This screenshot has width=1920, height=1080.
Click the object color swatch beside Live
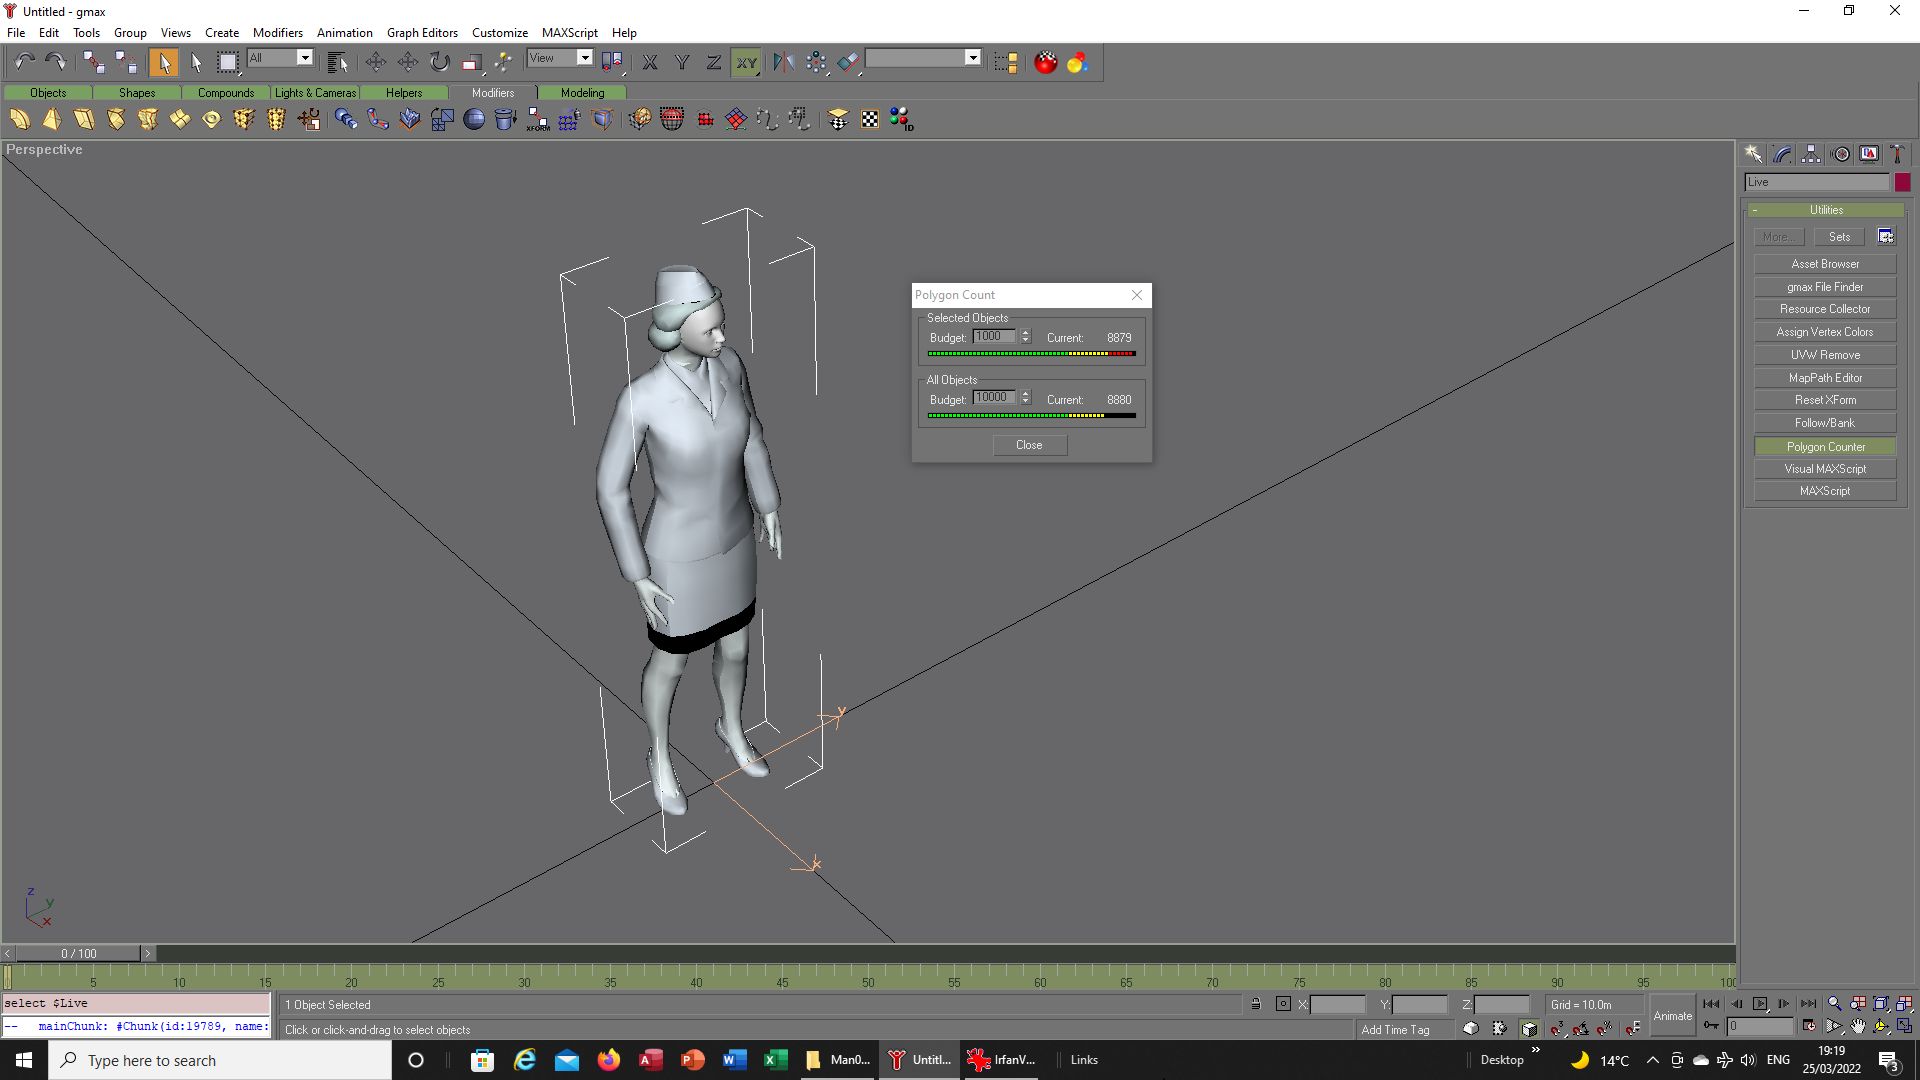point(1902,182)
